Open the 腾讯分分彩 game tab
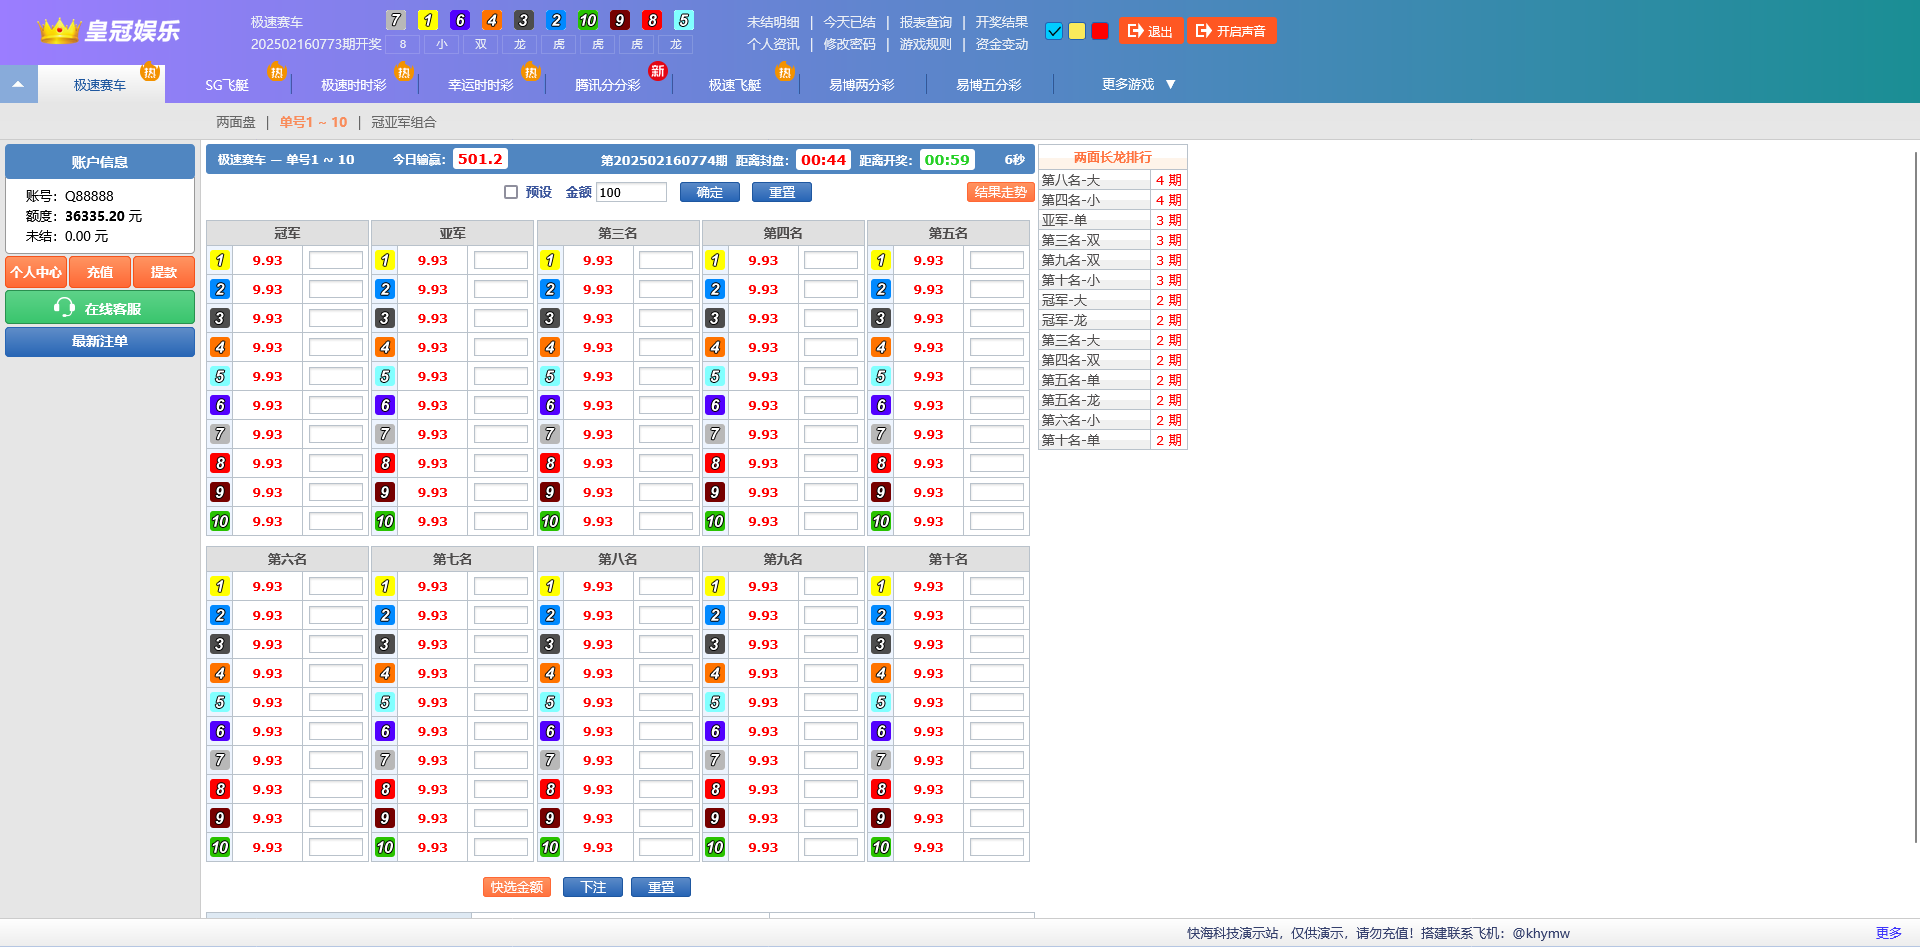The image size is (1920, 947). 608,85
